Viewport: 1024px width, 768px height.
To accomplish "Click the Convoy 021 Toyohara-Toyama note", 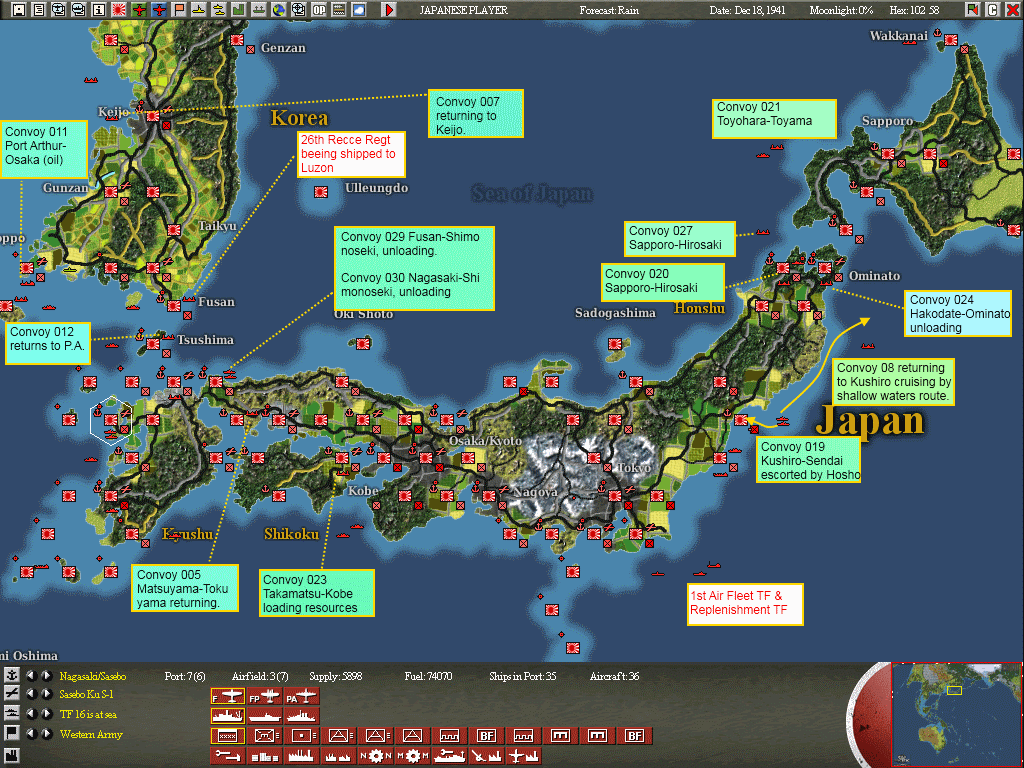I will [774, 119].
